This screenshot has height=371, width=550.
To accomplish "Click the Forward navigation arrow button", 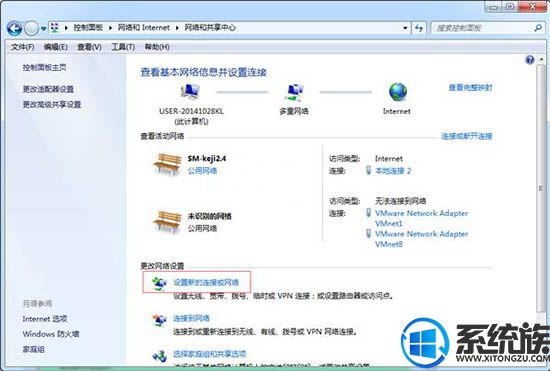I will pyautogui.click(x=32, y=28).
